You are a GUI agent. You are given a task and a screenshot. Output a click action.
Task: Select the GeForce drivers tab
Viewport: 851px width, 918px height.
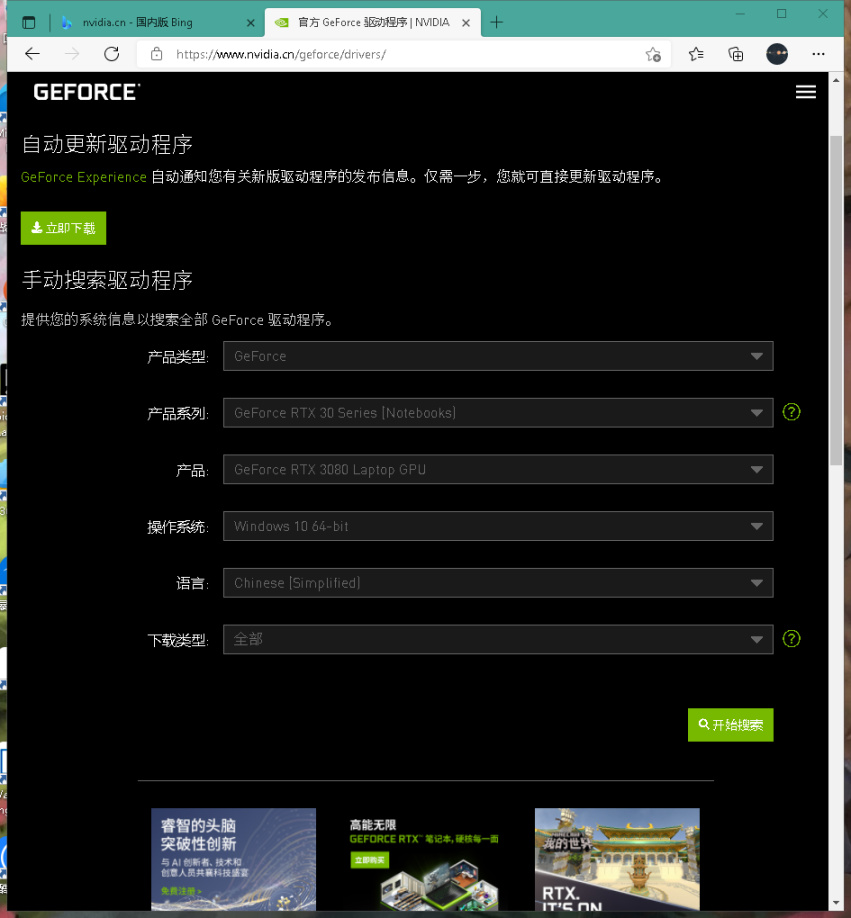click(373, 22)
